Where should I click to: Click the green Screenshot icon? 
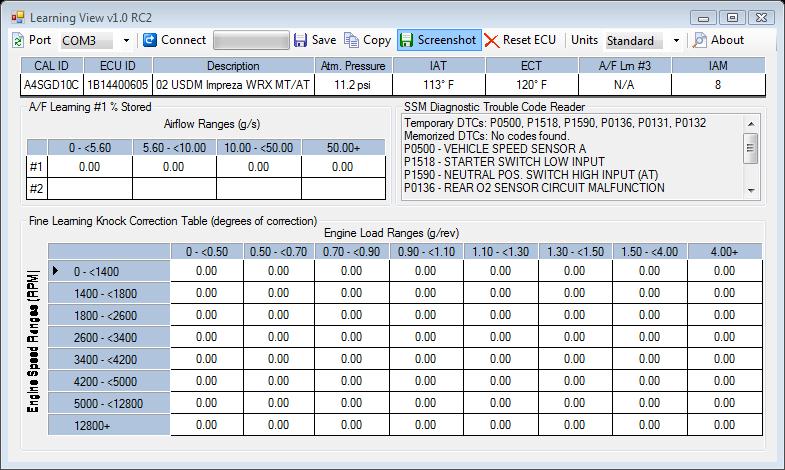pyautogui.click(x=407, y=40)
